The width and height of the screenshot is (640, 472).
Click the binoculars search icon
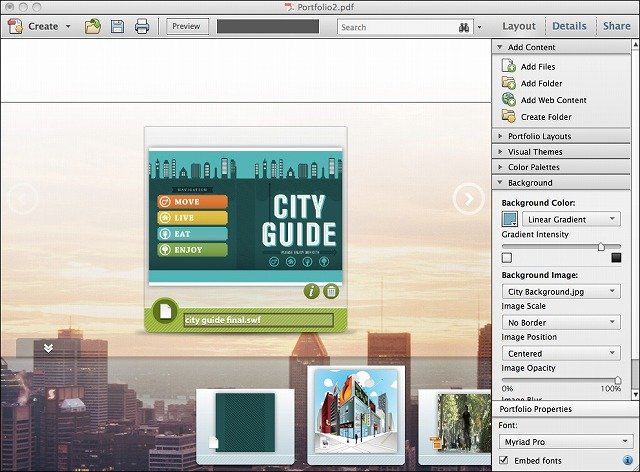pyautogui.click(x=464, y=27)
